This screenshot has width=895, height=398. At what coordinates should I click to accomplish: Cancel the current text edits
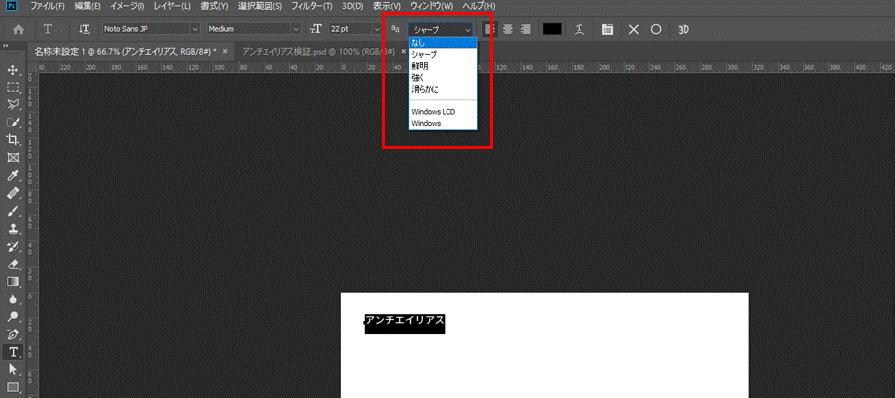[634, 29]
